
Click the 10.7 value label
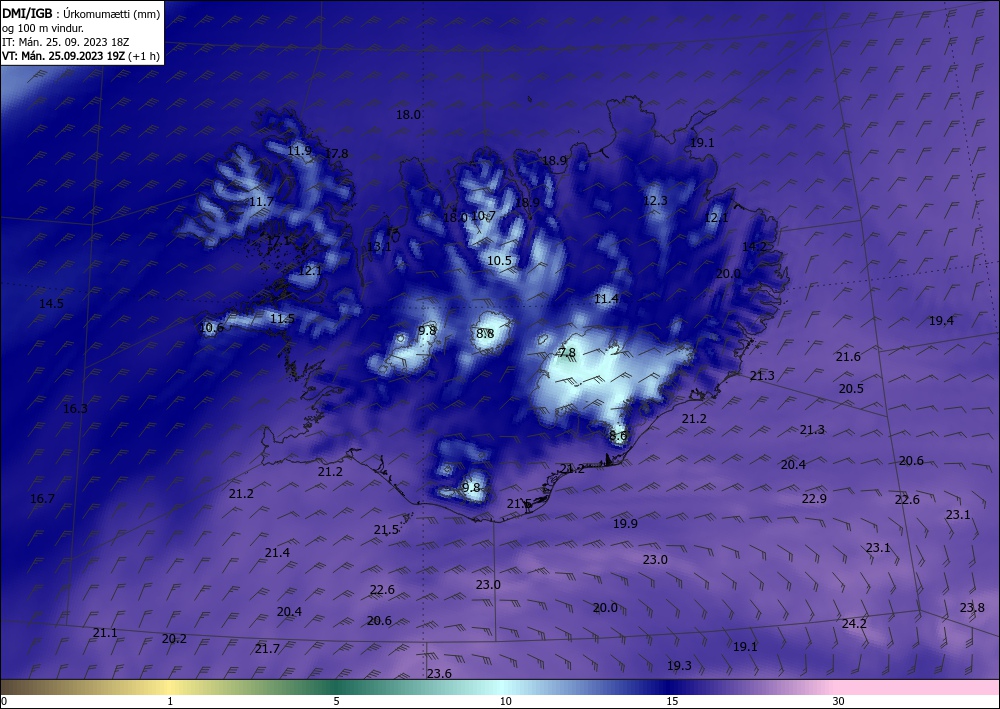483,216
